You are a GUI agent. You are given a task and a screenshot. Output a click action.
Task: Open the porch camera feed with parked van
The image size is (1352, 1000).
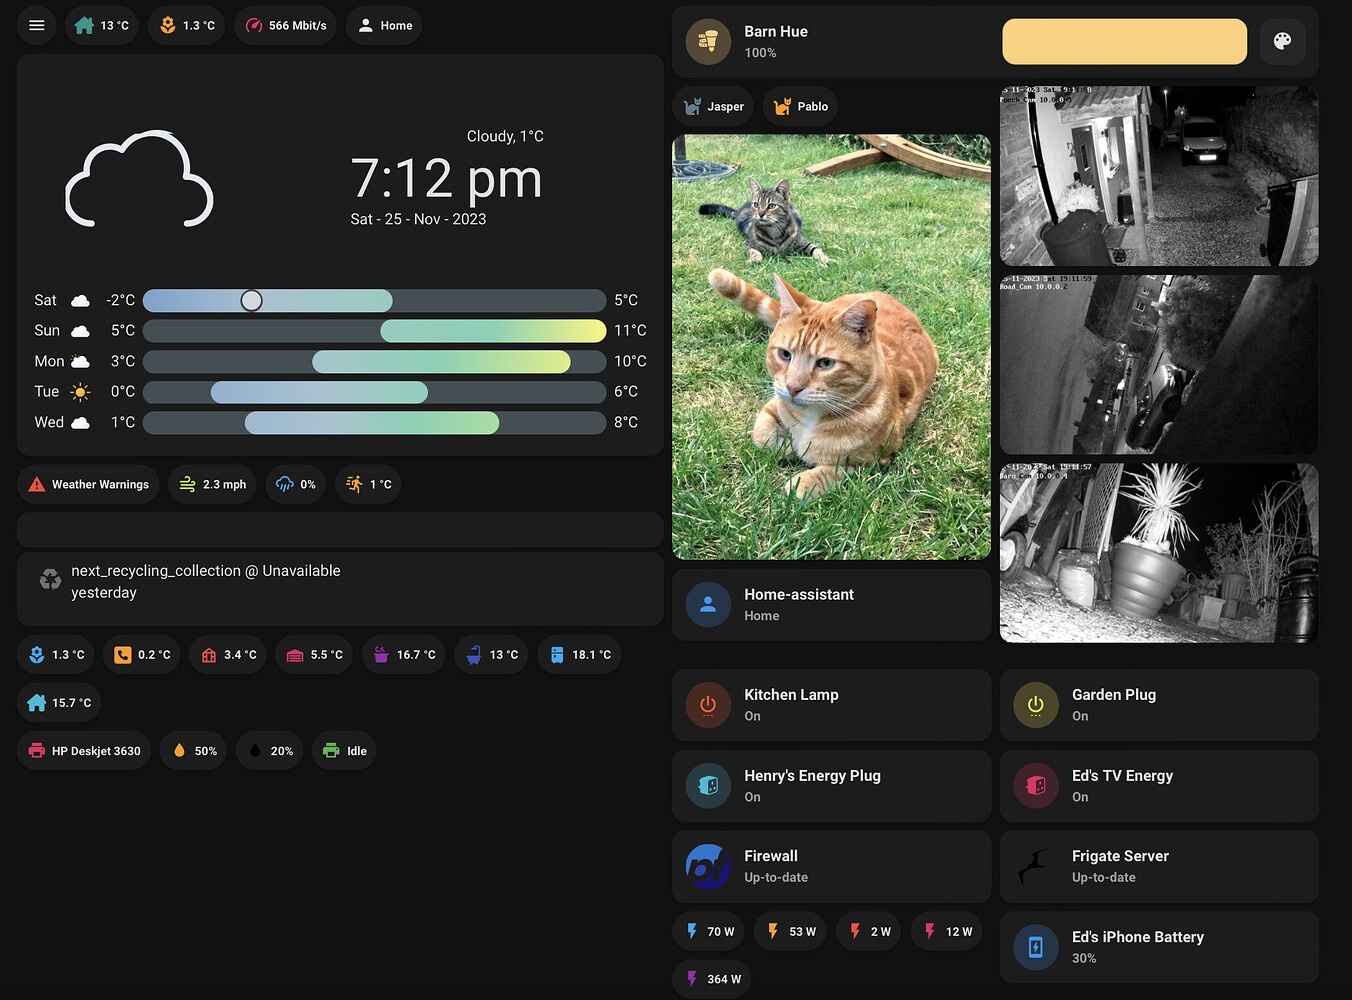(x=1159, y=176)
